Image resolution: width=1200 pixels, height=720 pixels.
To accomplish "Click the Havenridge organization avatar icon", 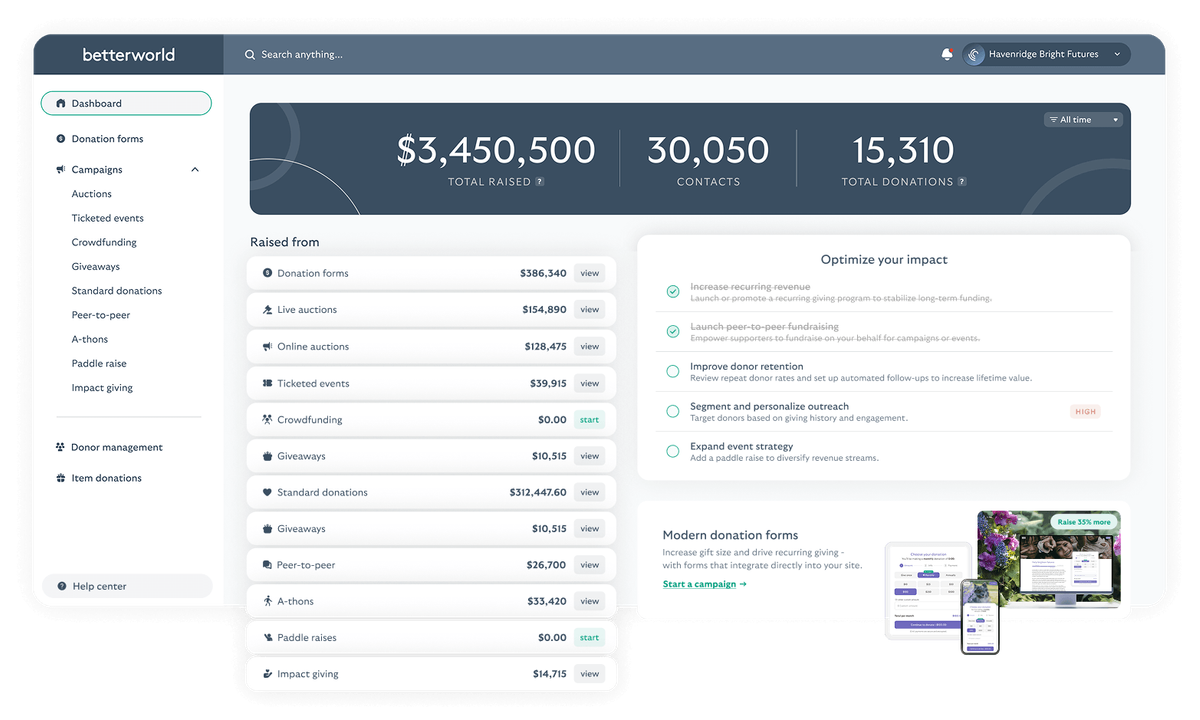I will click(x=975, y=55).
